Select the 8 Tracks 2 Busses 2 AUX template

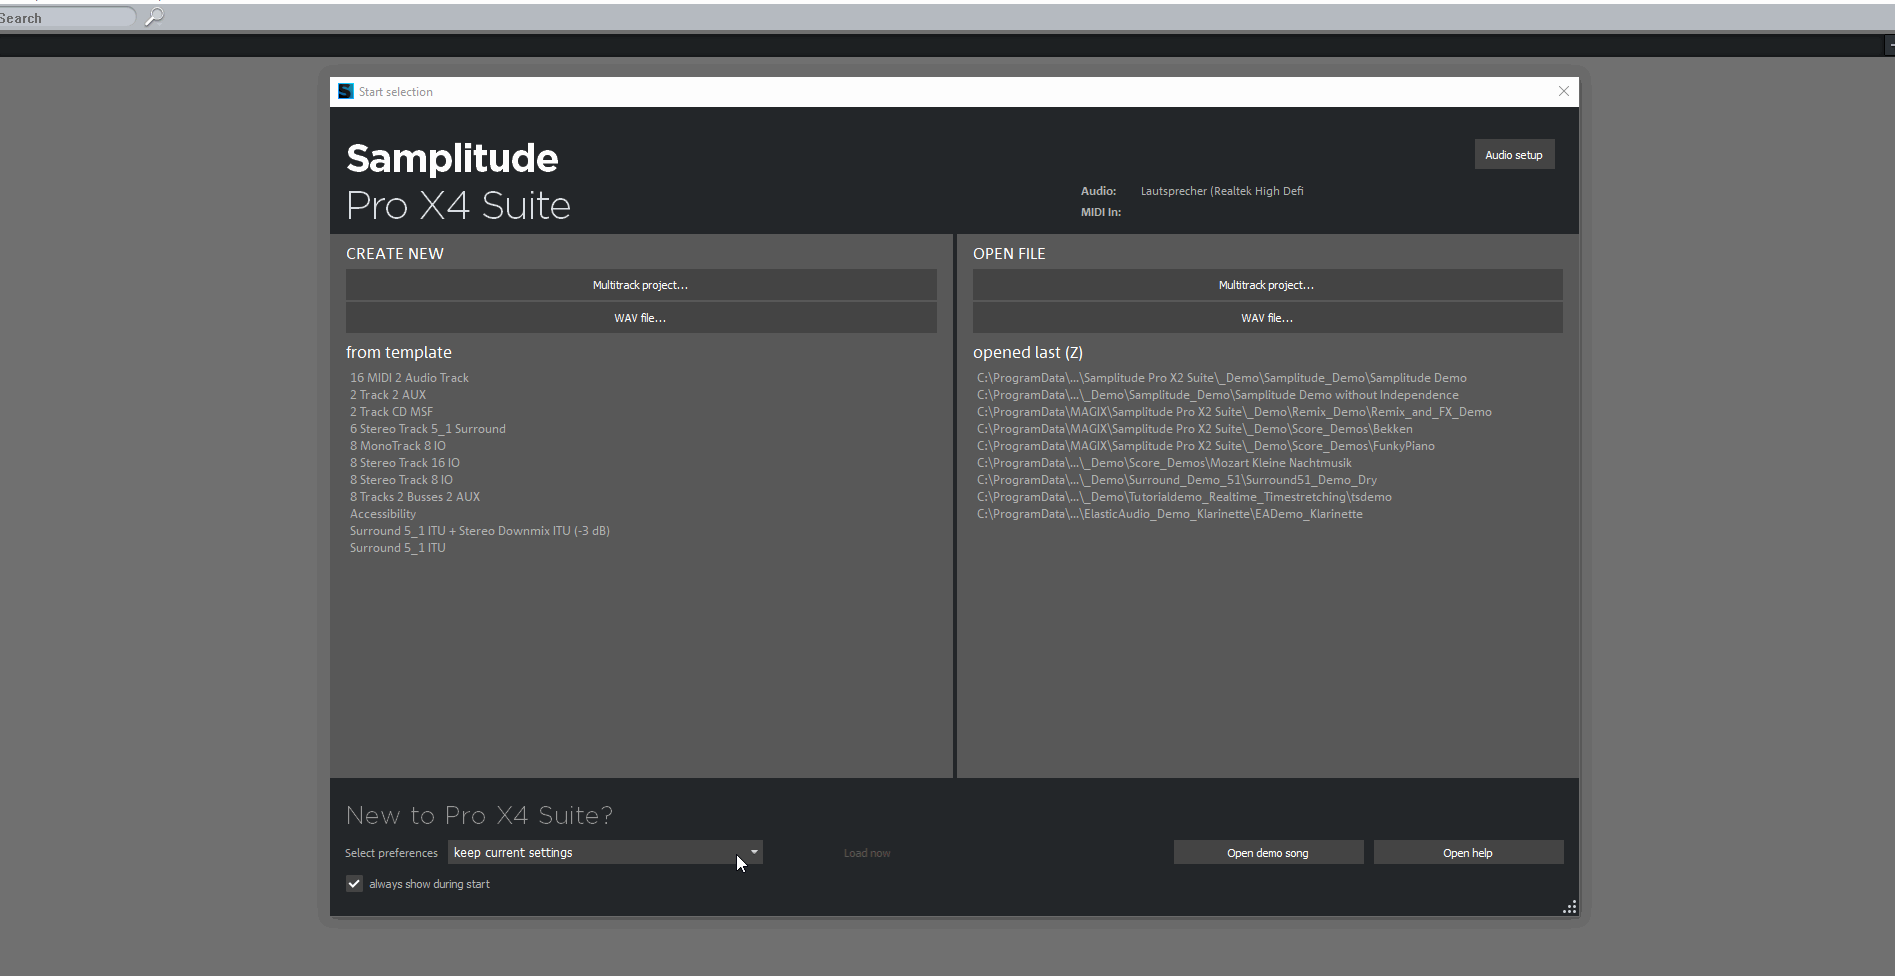[415, 497]
